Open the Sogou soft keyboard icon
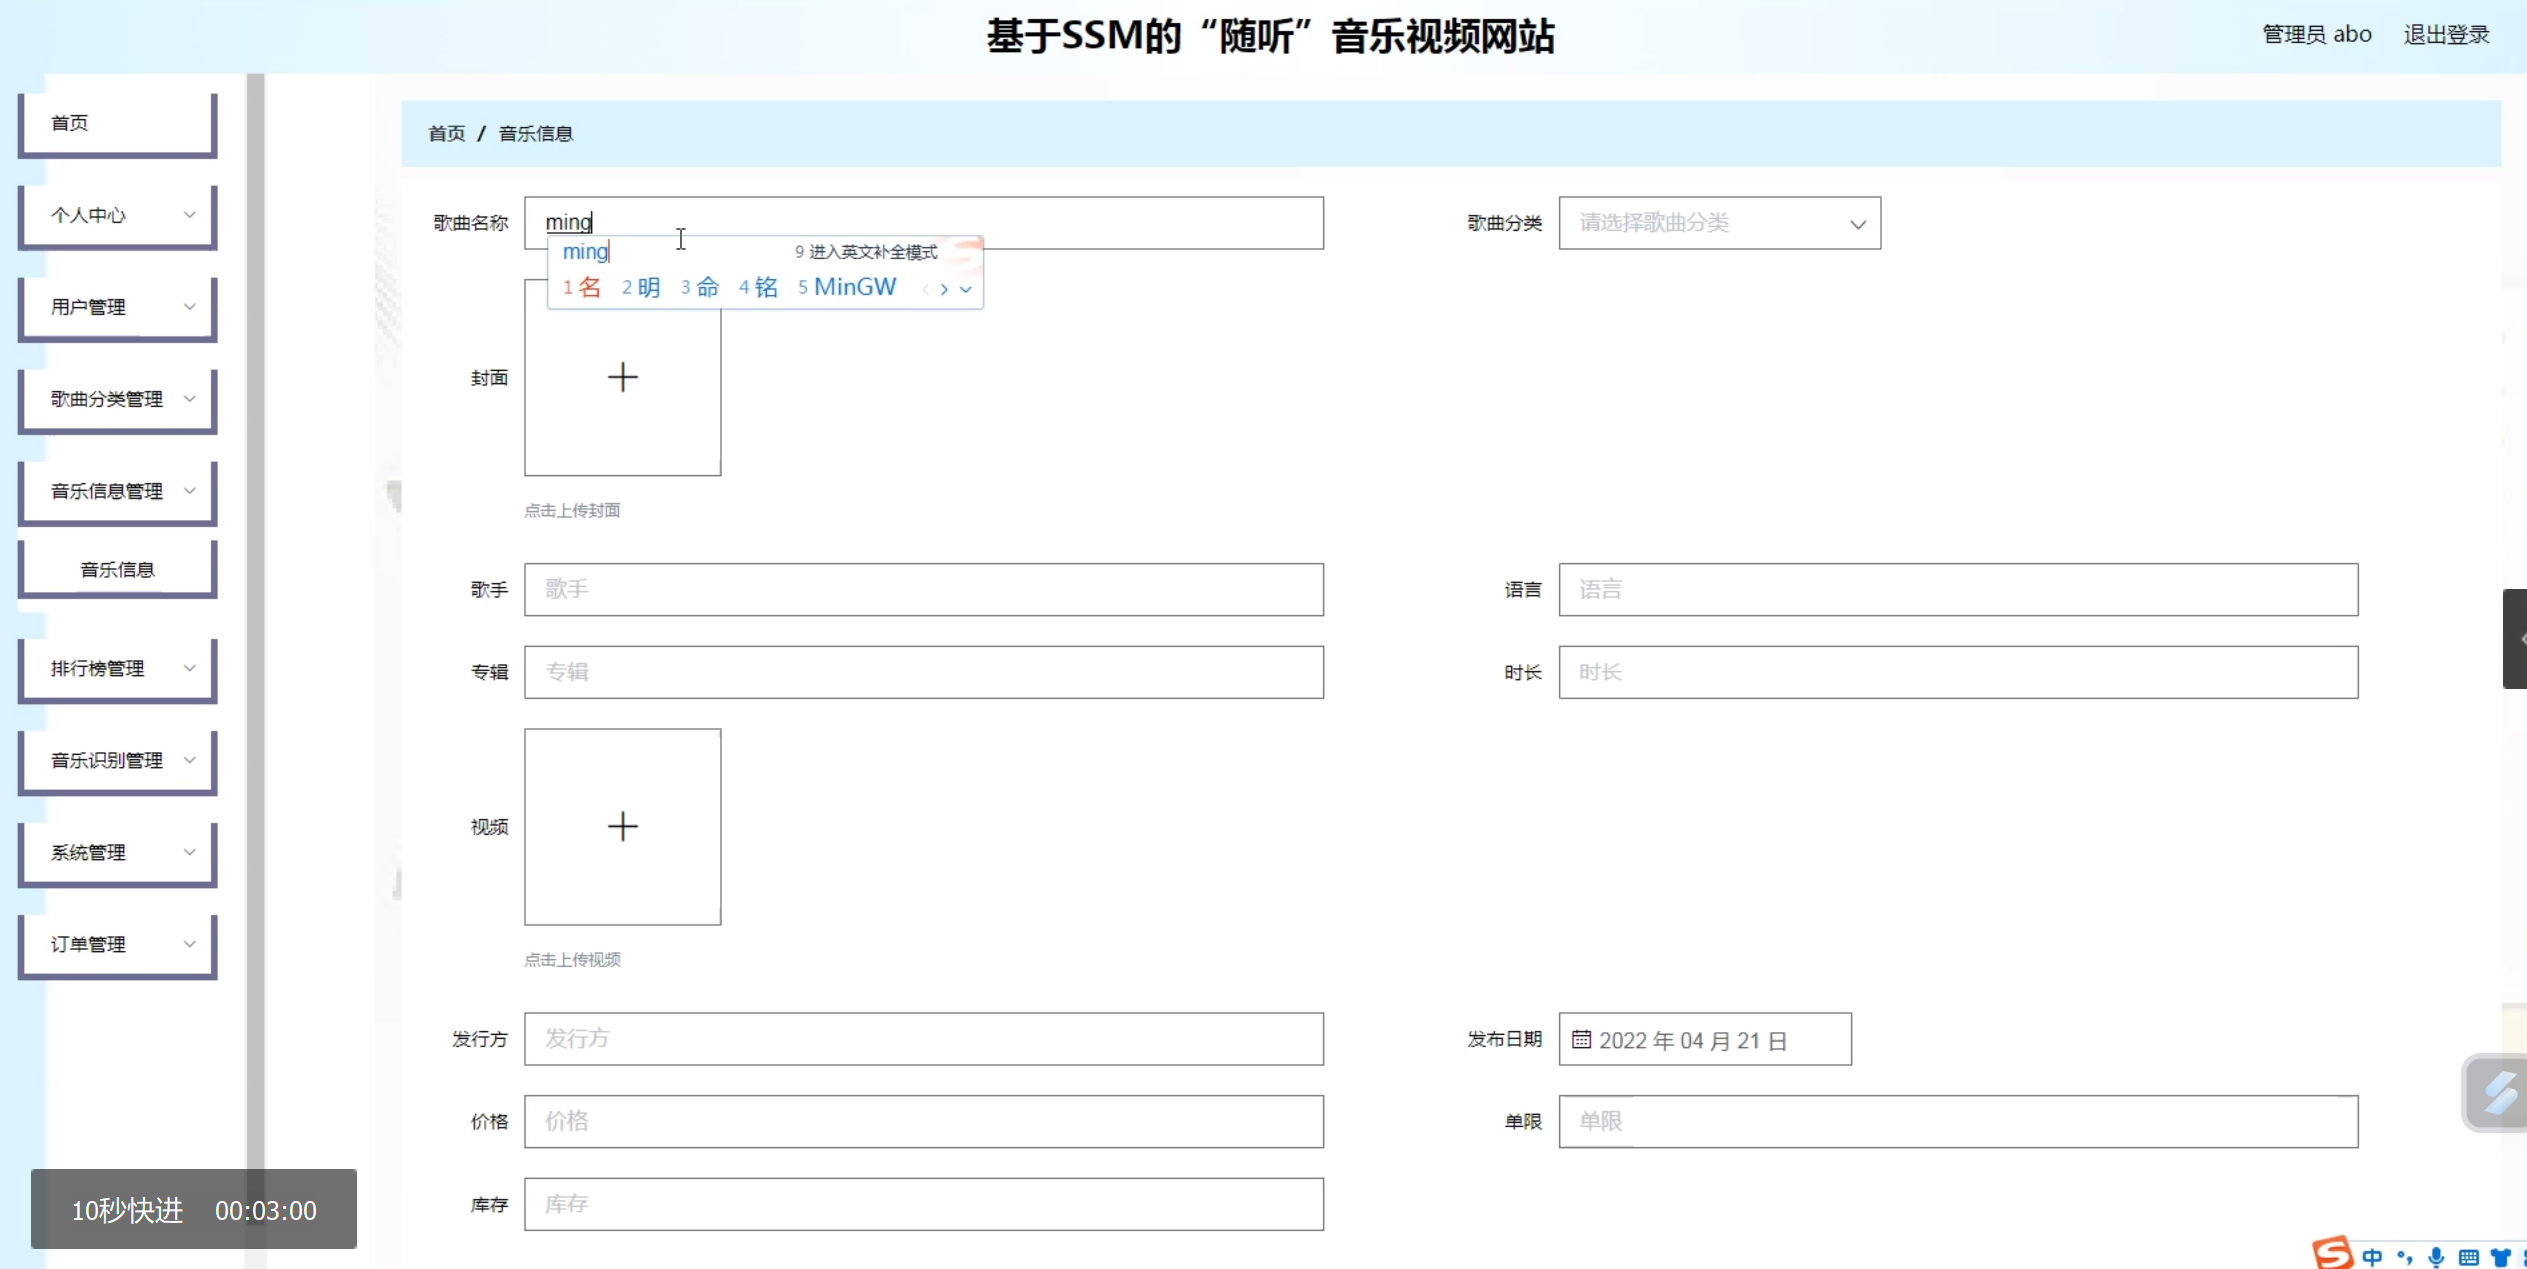 (x=2469, y=1257)
